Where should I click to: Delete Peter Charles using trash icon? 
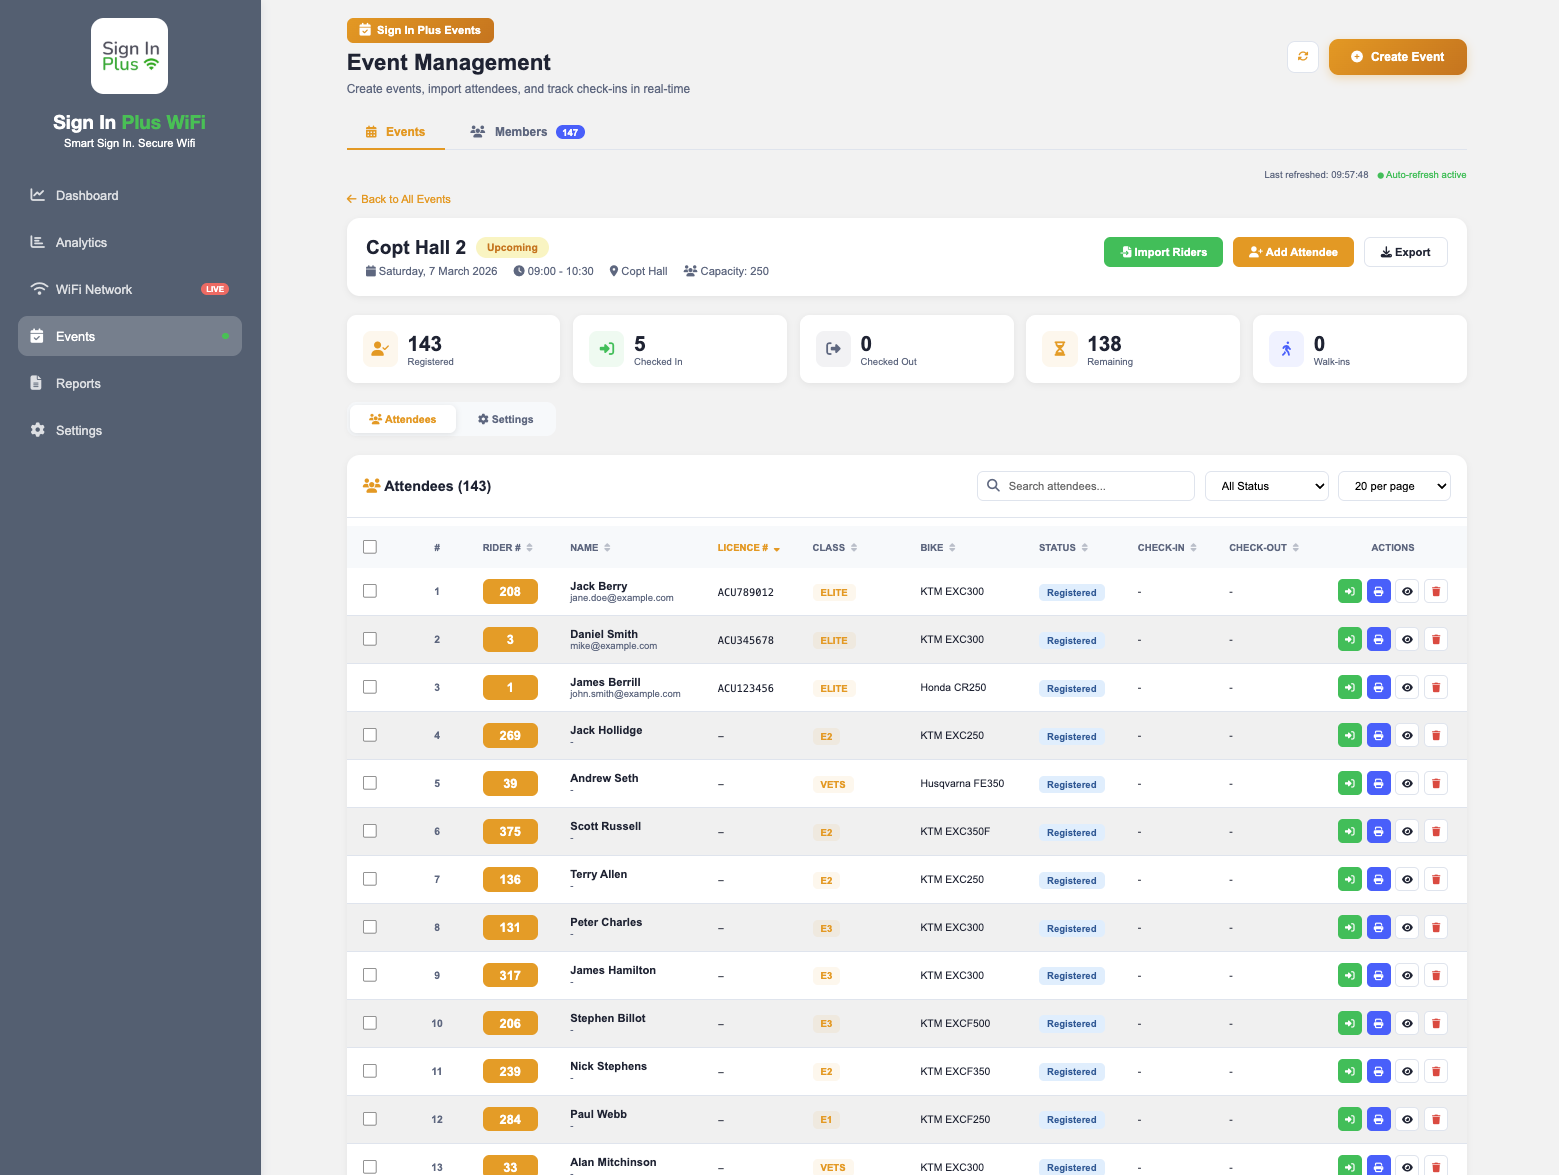pyautogui.click(x=1435, y=928)
